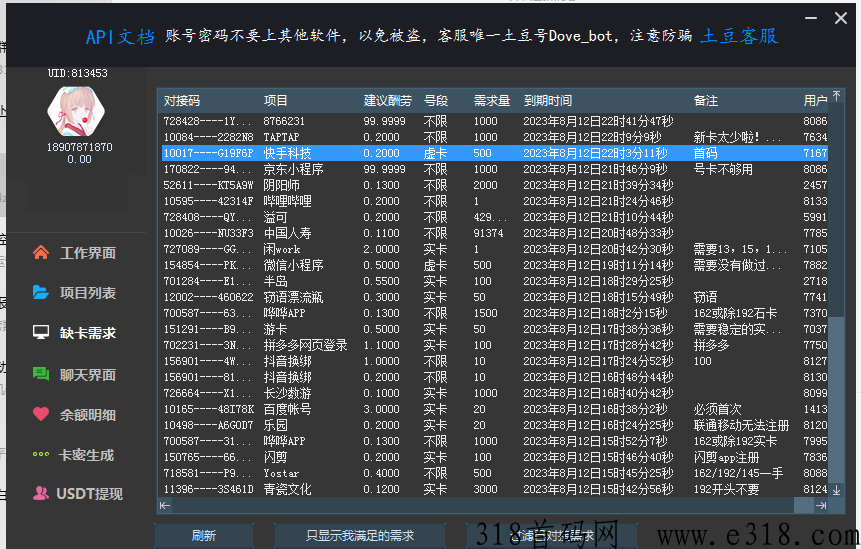Click 只显示我满足的需求 button
The height and width of the screenshot is (549, 861).
tap(360, 536)
